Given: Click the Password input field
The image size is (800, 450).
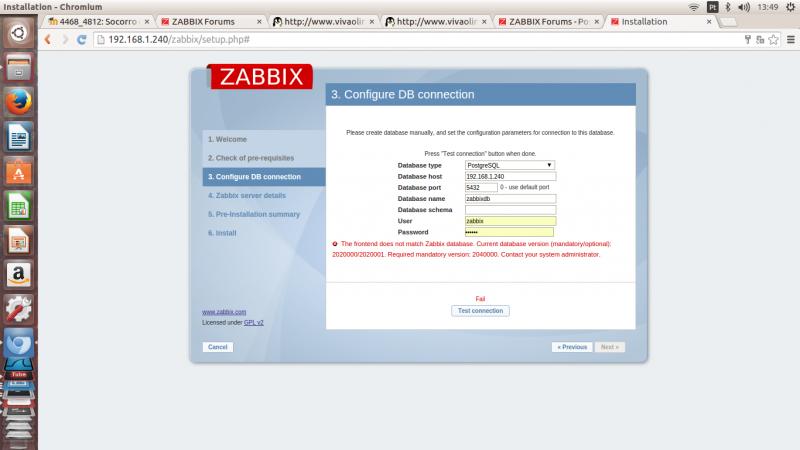Looking at the screenshot, I should [x=509, y=232].
